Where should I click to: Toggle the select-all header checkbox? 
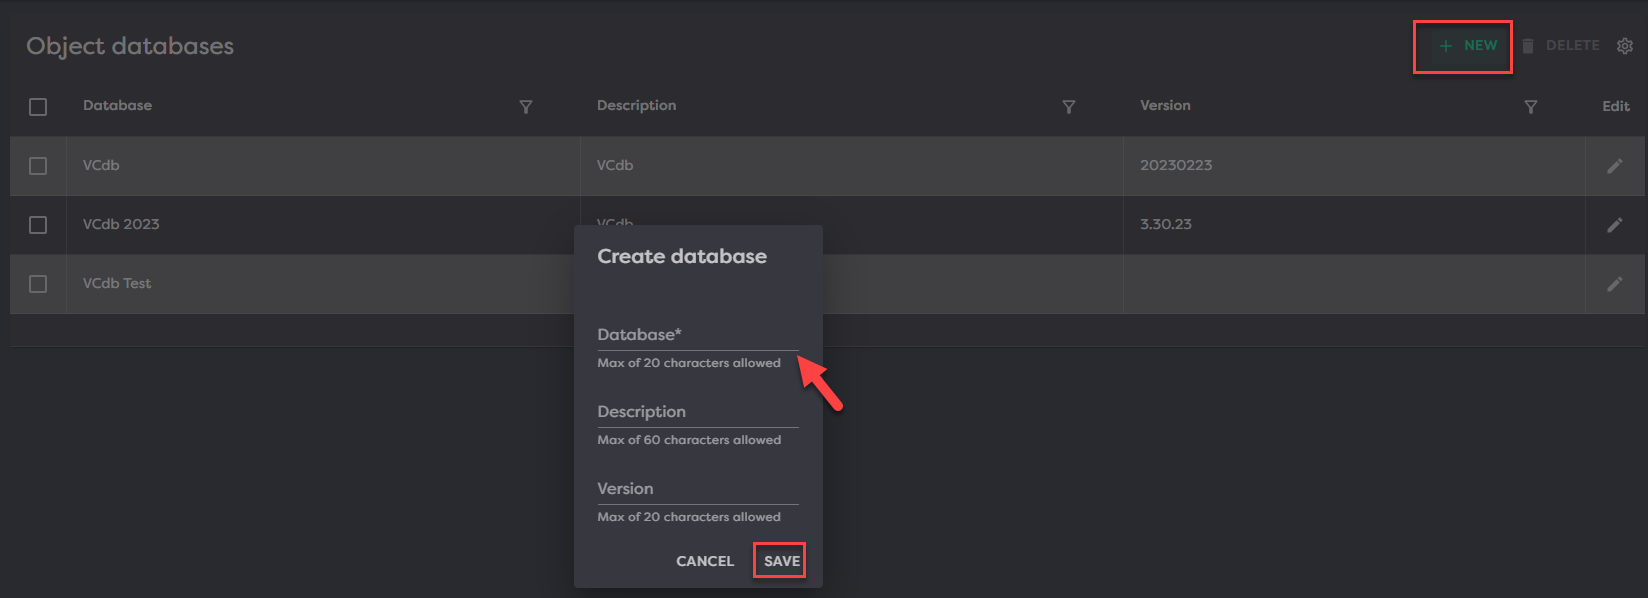38,107
